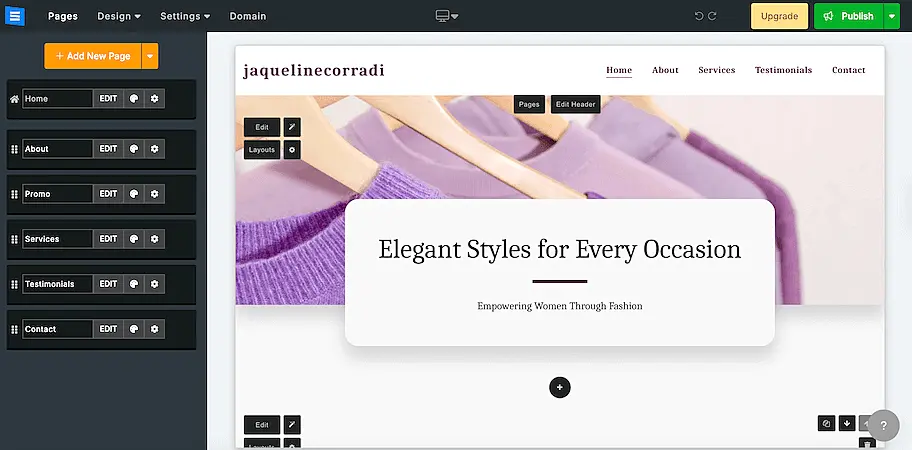Open the device preview dropdown
The height and width of the screenshot is (450, 912).
tap(447, 16)
